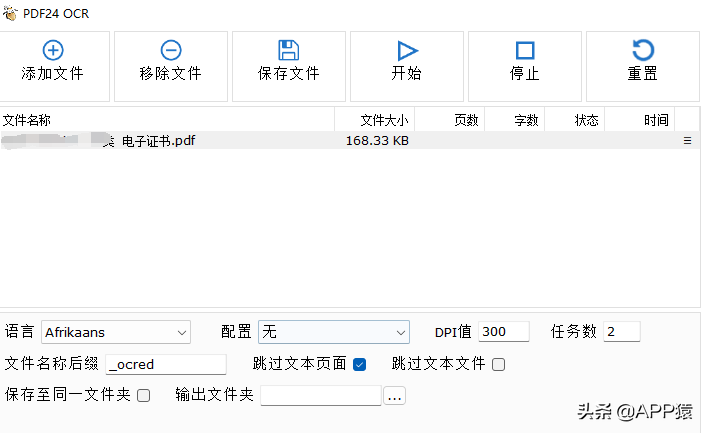
Task: Click the 任务数 field showing 2
Action: [x=622, y=332]
